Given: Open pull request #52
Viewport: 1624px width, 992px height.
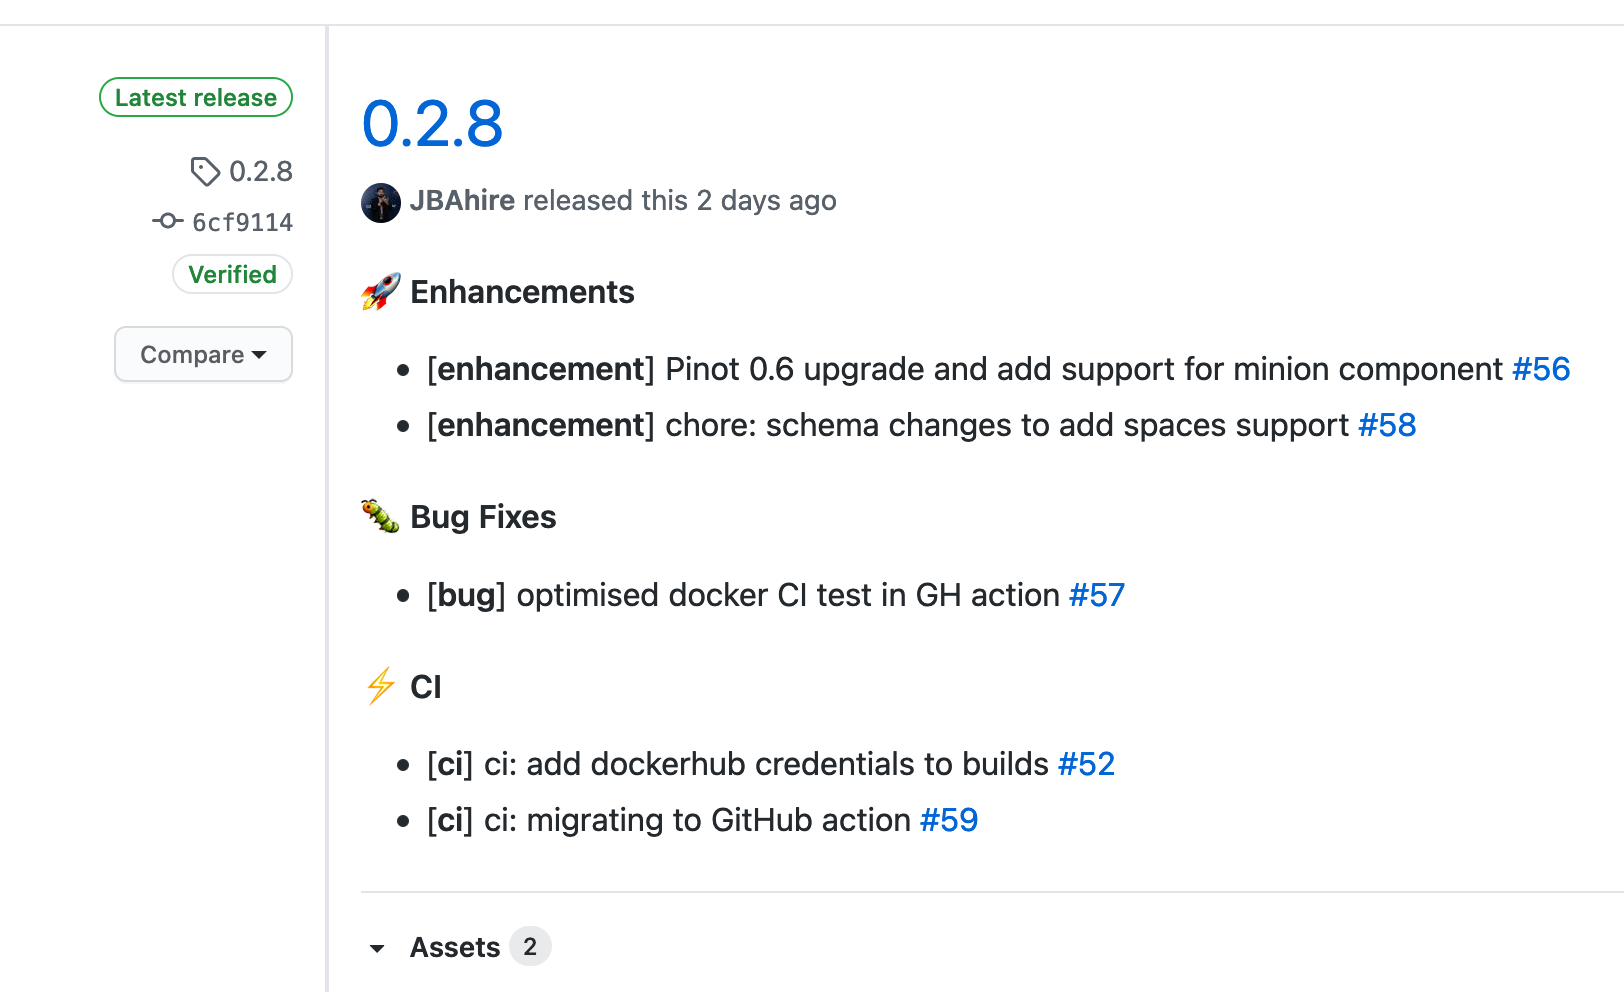Looking at the screenshot, I should (x=1086, y=764).
